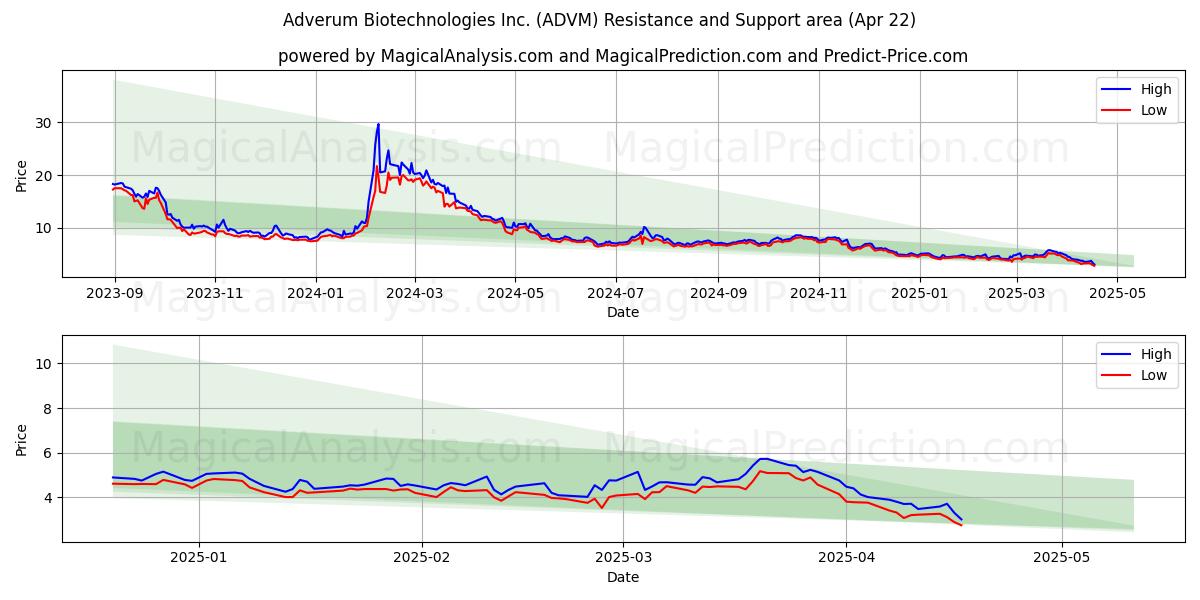Click the 2024-01 tick label

tap(316, 293)
